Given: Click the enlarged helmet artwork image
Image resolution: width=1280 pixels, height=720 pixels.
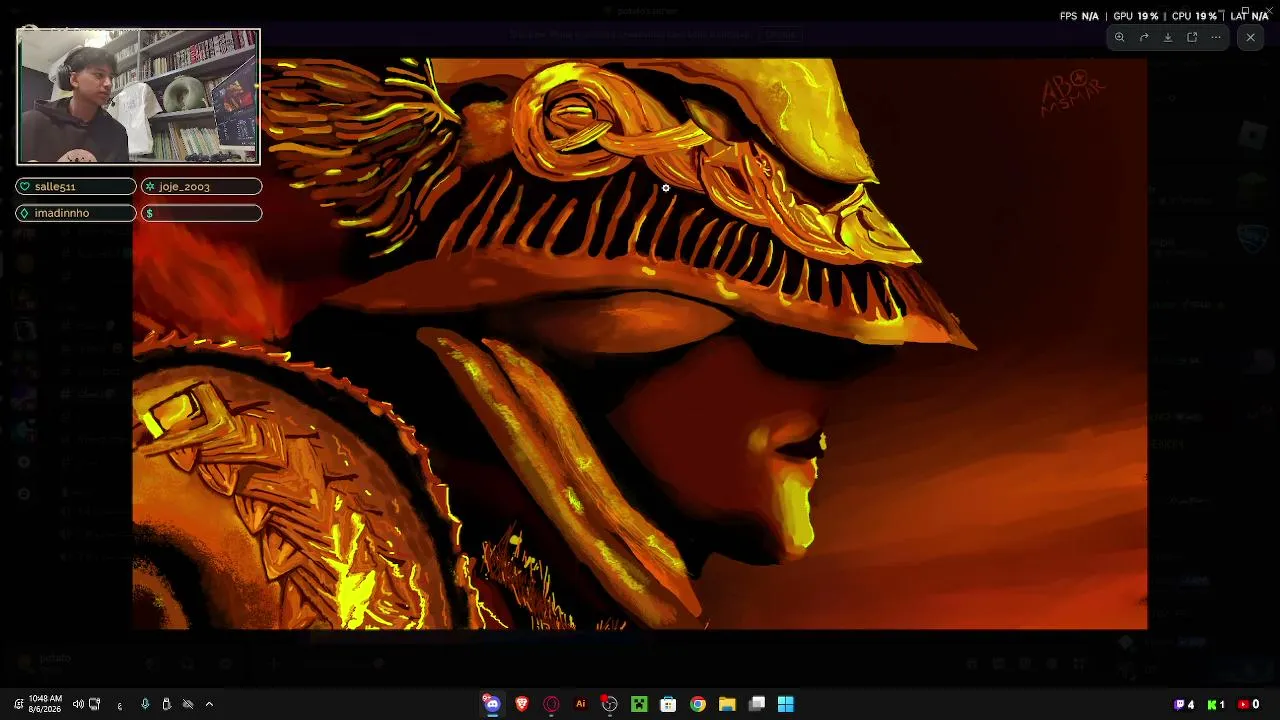Looking at the screenshot, I should pos(640,343).
